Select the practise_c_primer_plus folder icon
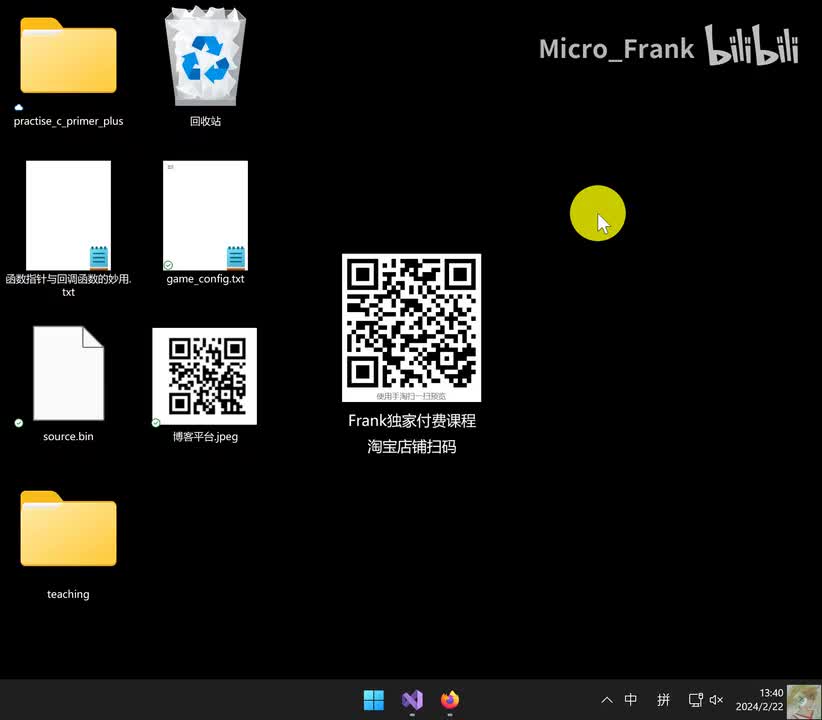 click(x=68, y=56)
